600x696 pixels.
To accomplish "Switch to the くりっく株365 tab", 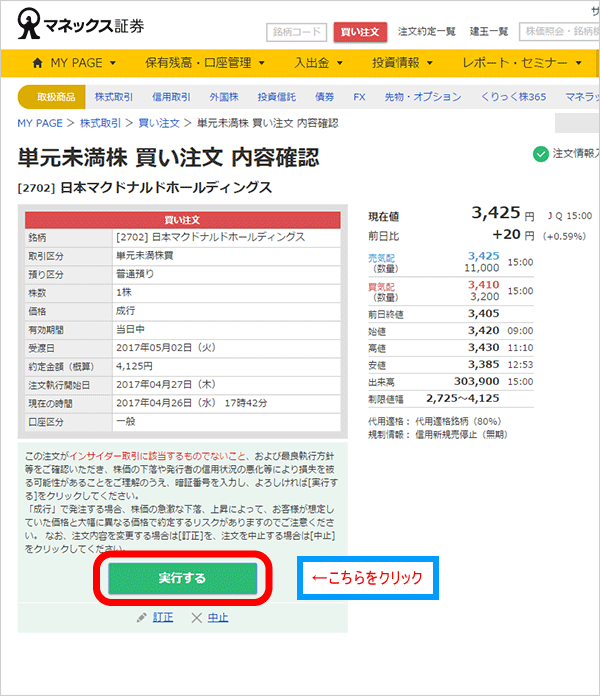I will point(513,97).
